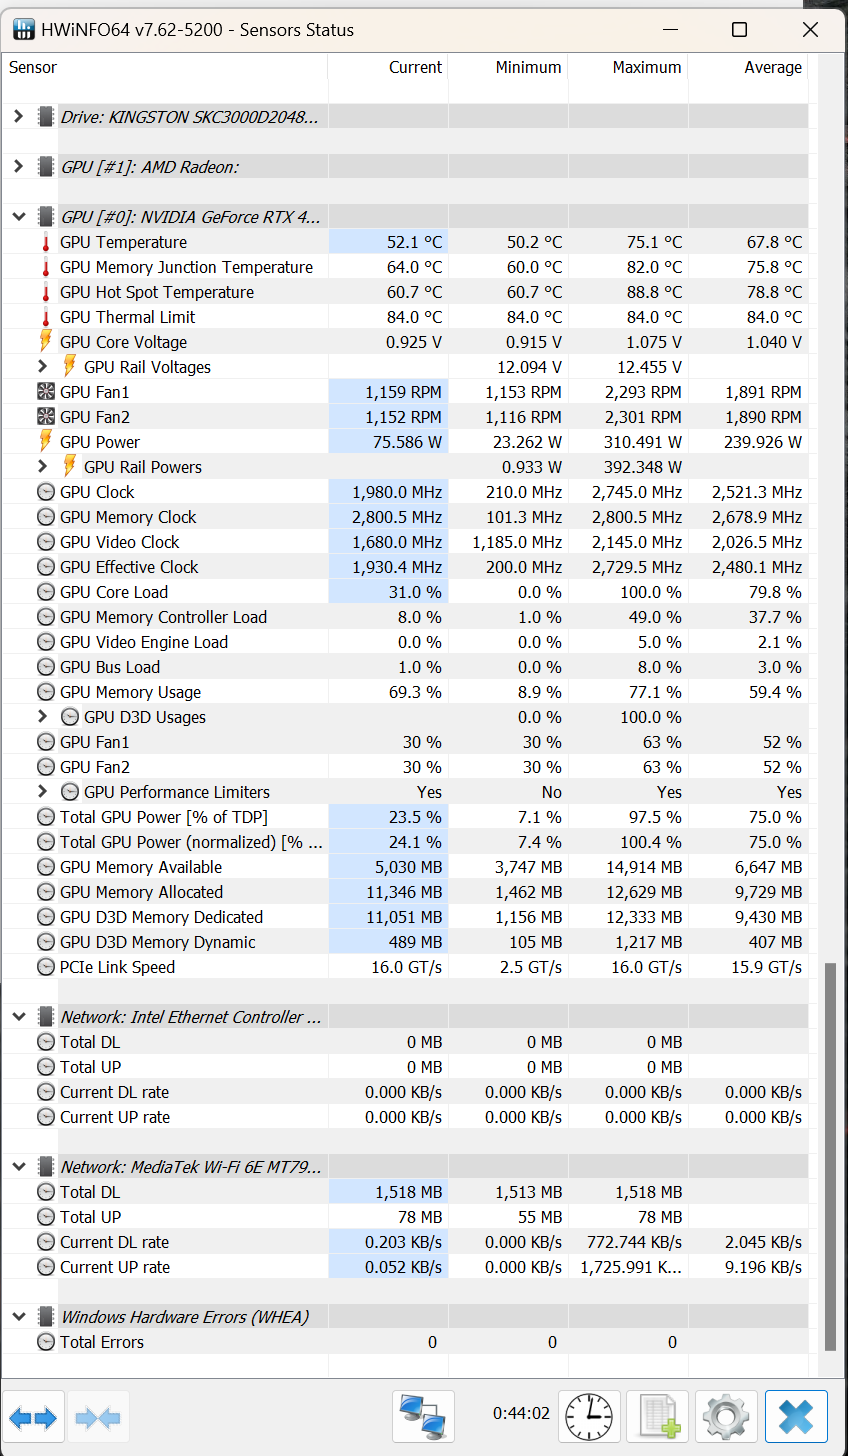Viewport: 848px width, 1456px height.
Task: Start logging with the report-page icon
Action: click(658, 1416)
